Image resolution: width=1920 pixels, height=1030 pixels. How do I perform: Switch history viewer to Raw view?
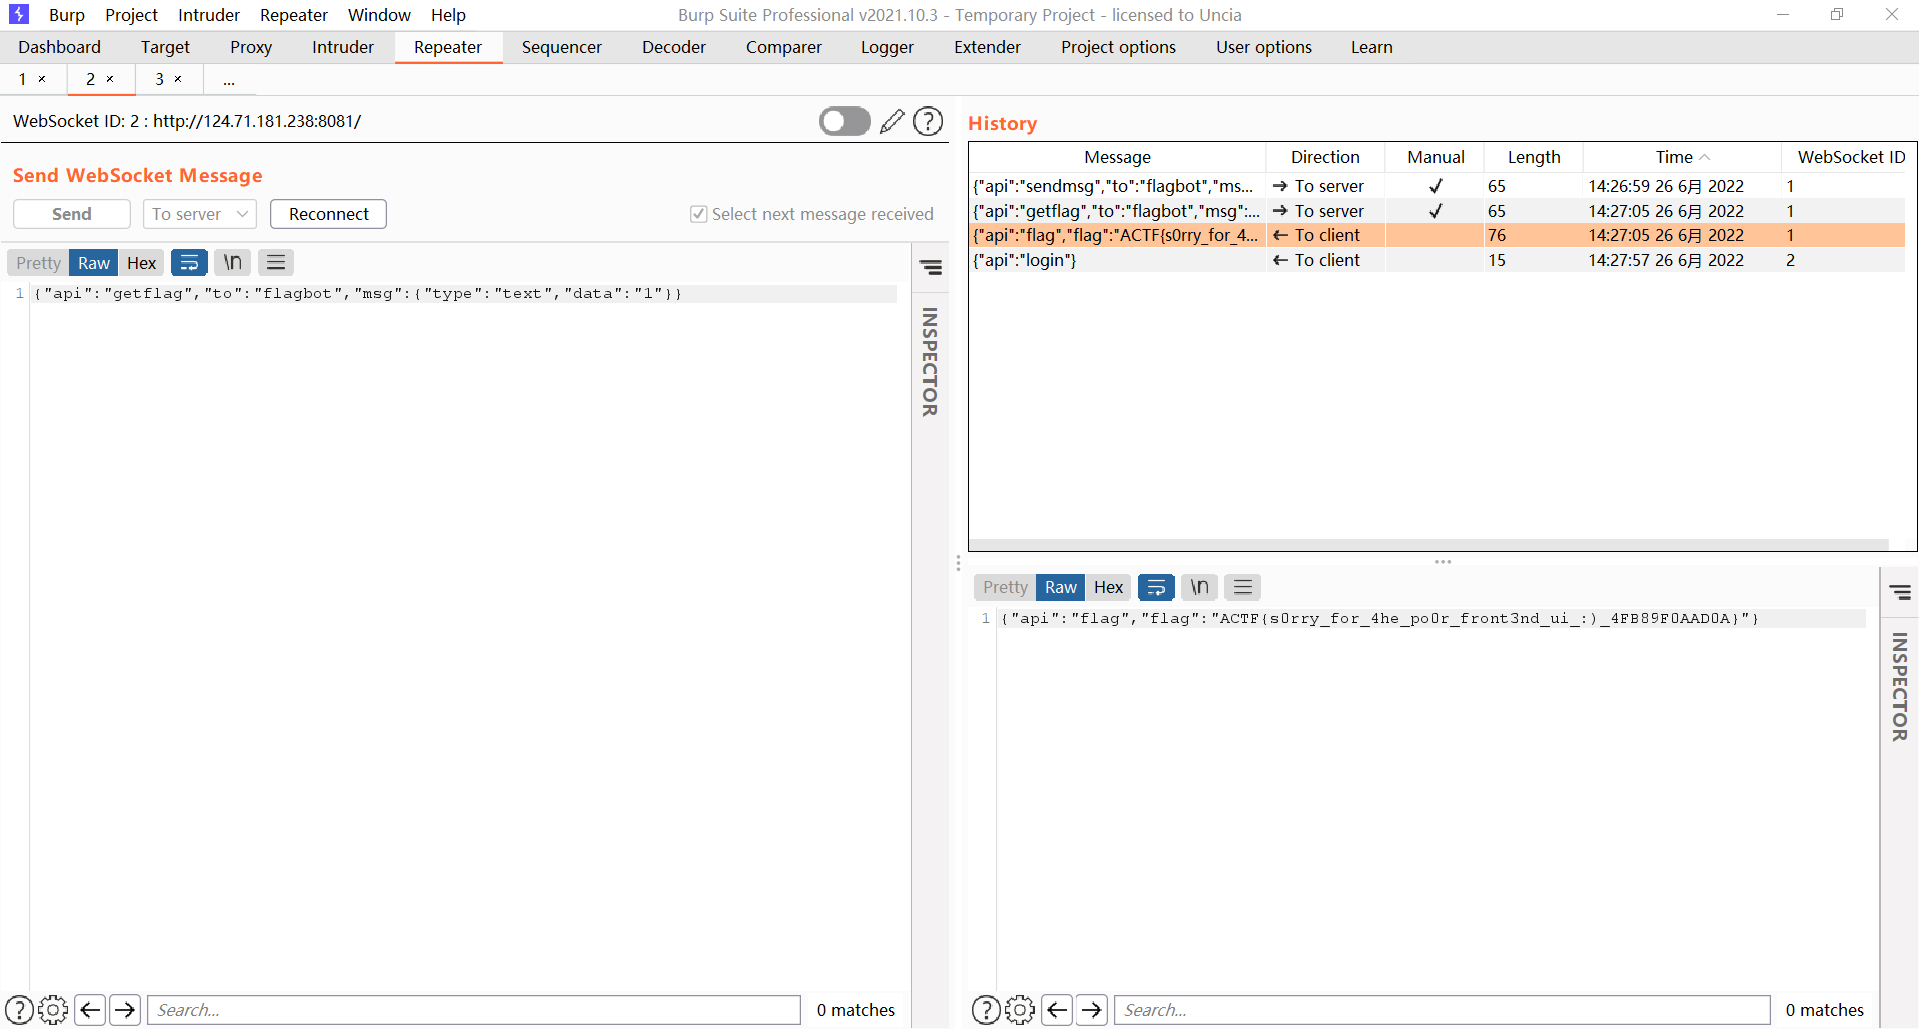(x=1061, y=587)
